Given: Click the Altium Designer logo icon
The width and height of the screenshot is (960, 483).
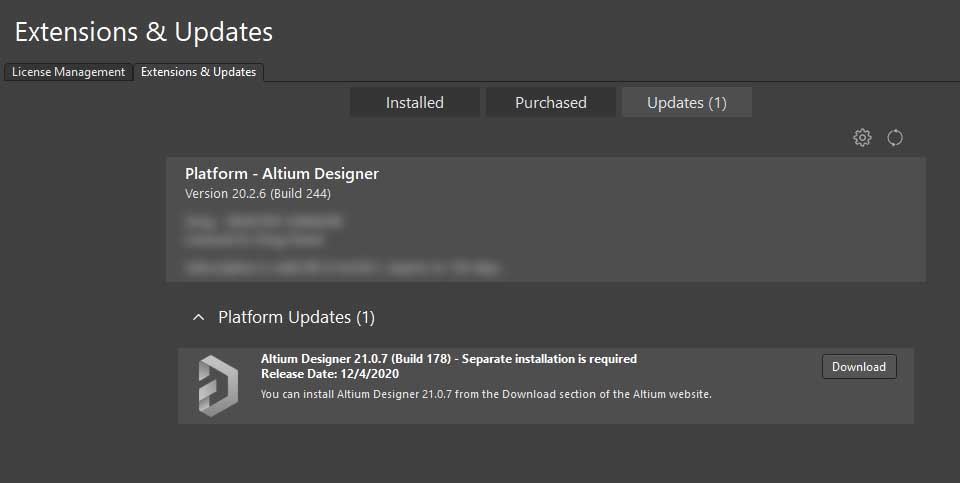Looking at the screenshot, I should pyautogui.click(x=217, y=385).
